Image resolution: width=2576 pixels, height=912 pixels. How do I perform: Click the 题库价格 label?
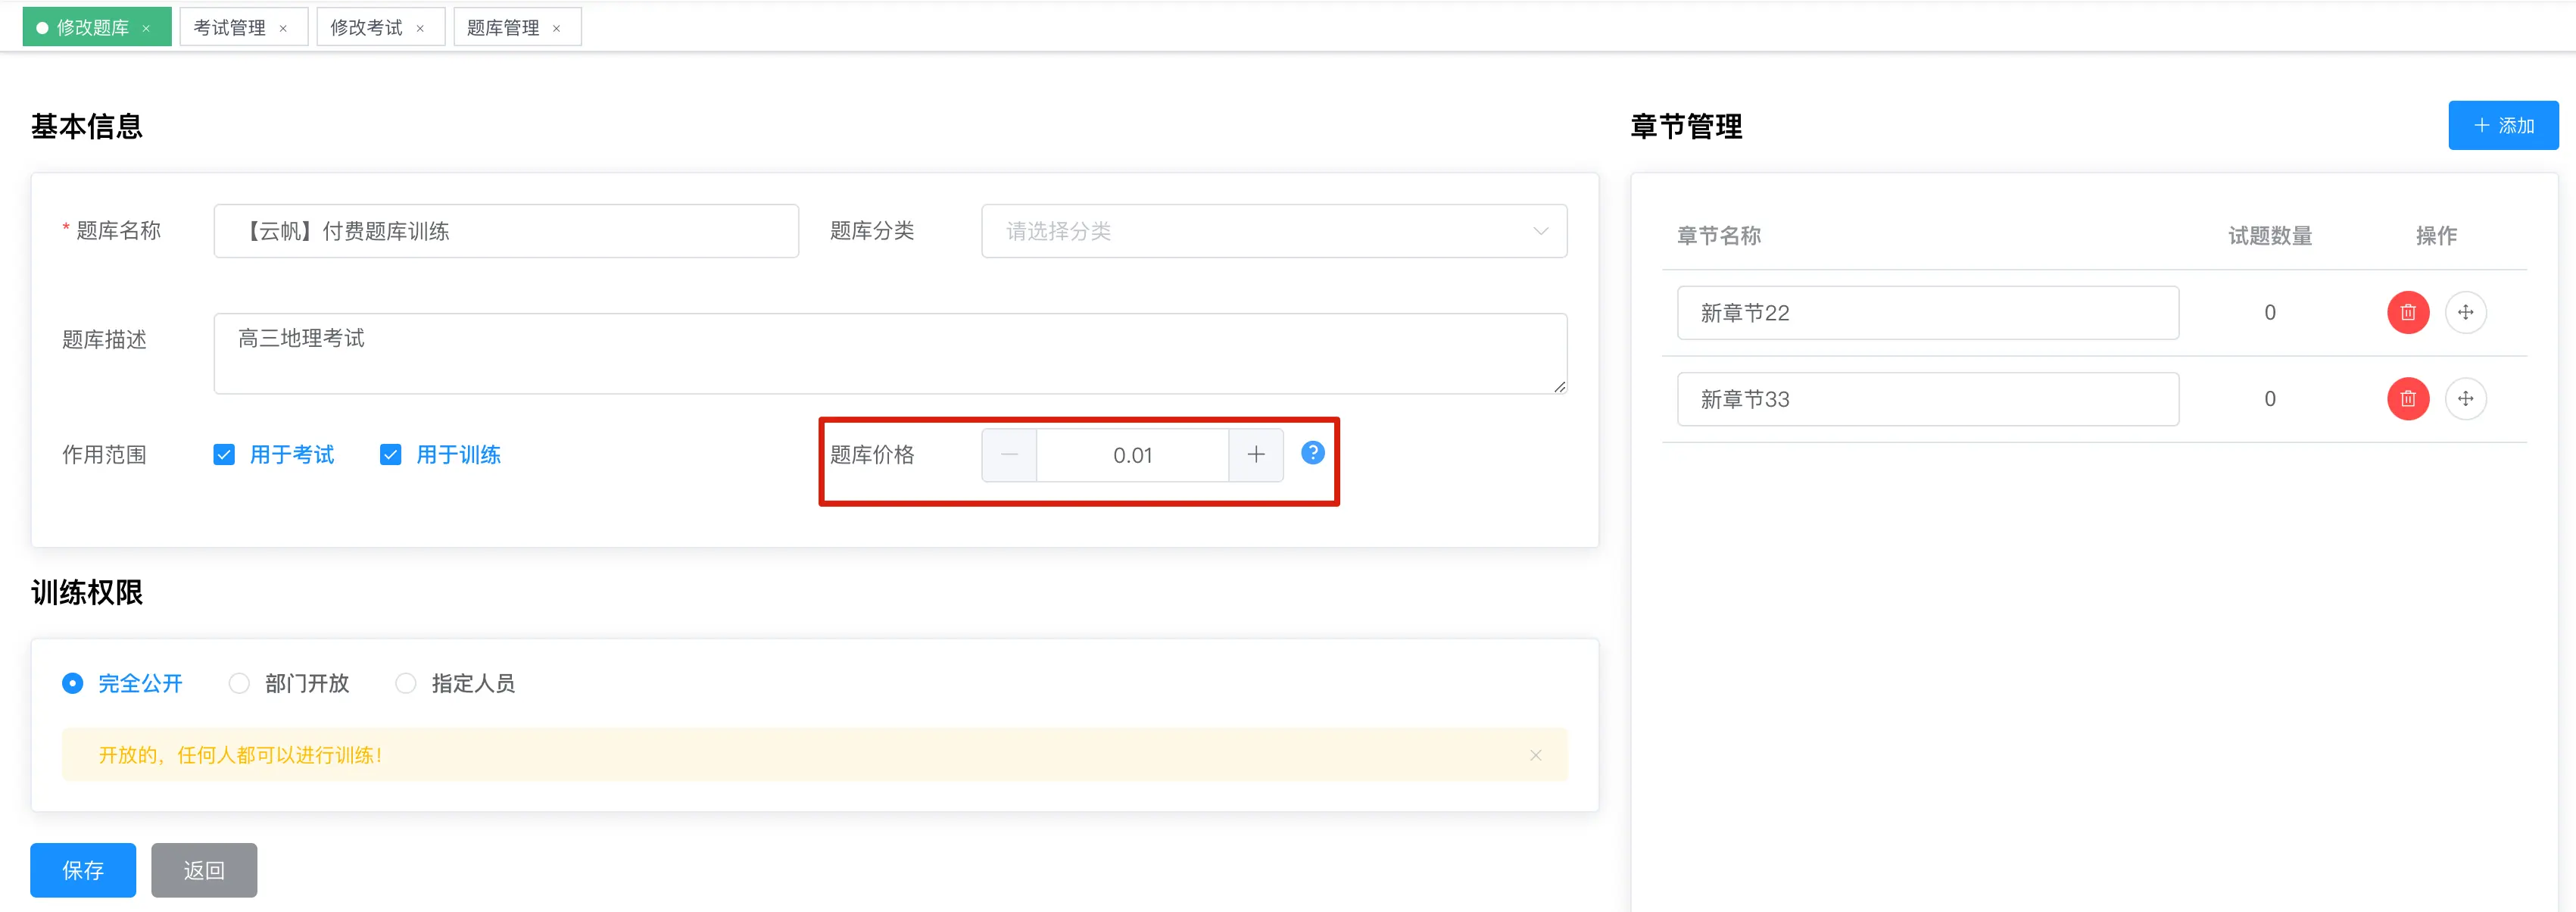coord(872,455)
